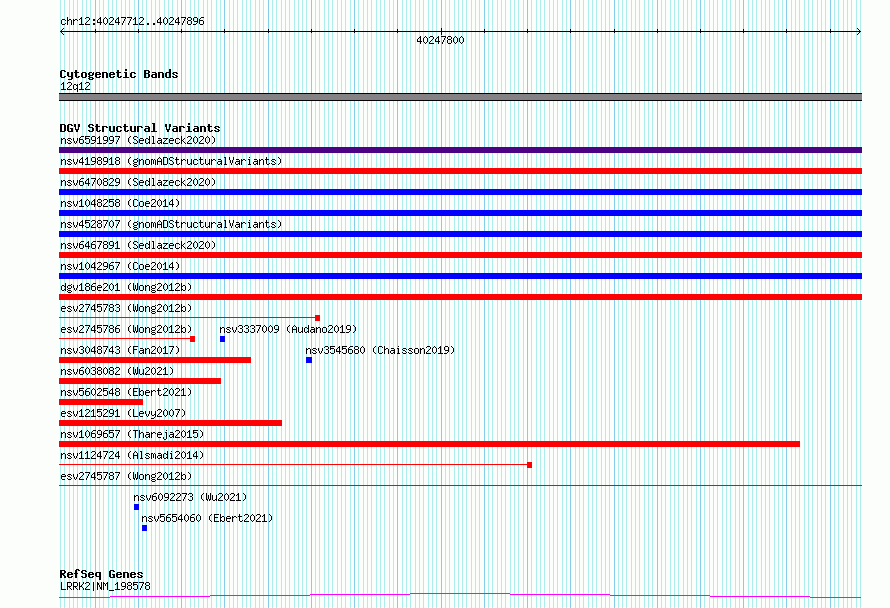Click the nsv1048258 Coe2014 blue bar

(x=460, y=213)
